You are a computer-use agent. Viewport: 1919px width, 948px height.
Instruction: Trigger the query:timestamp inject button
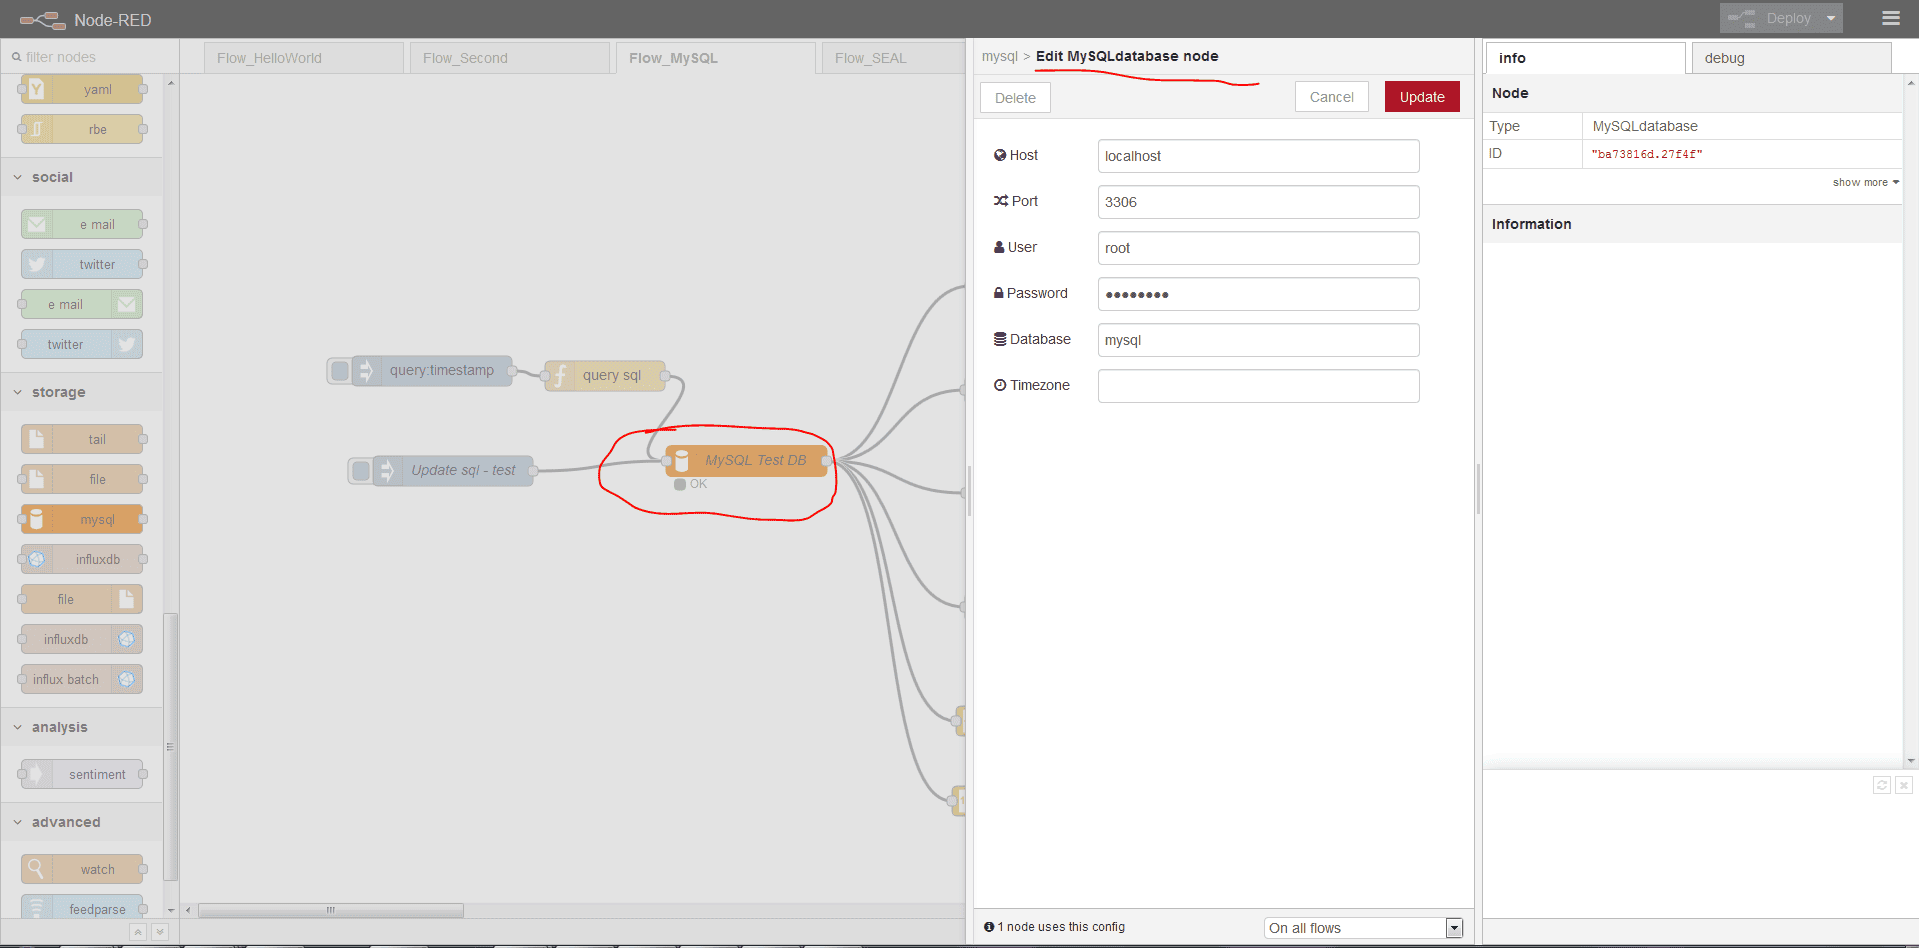tap(340, 371)
